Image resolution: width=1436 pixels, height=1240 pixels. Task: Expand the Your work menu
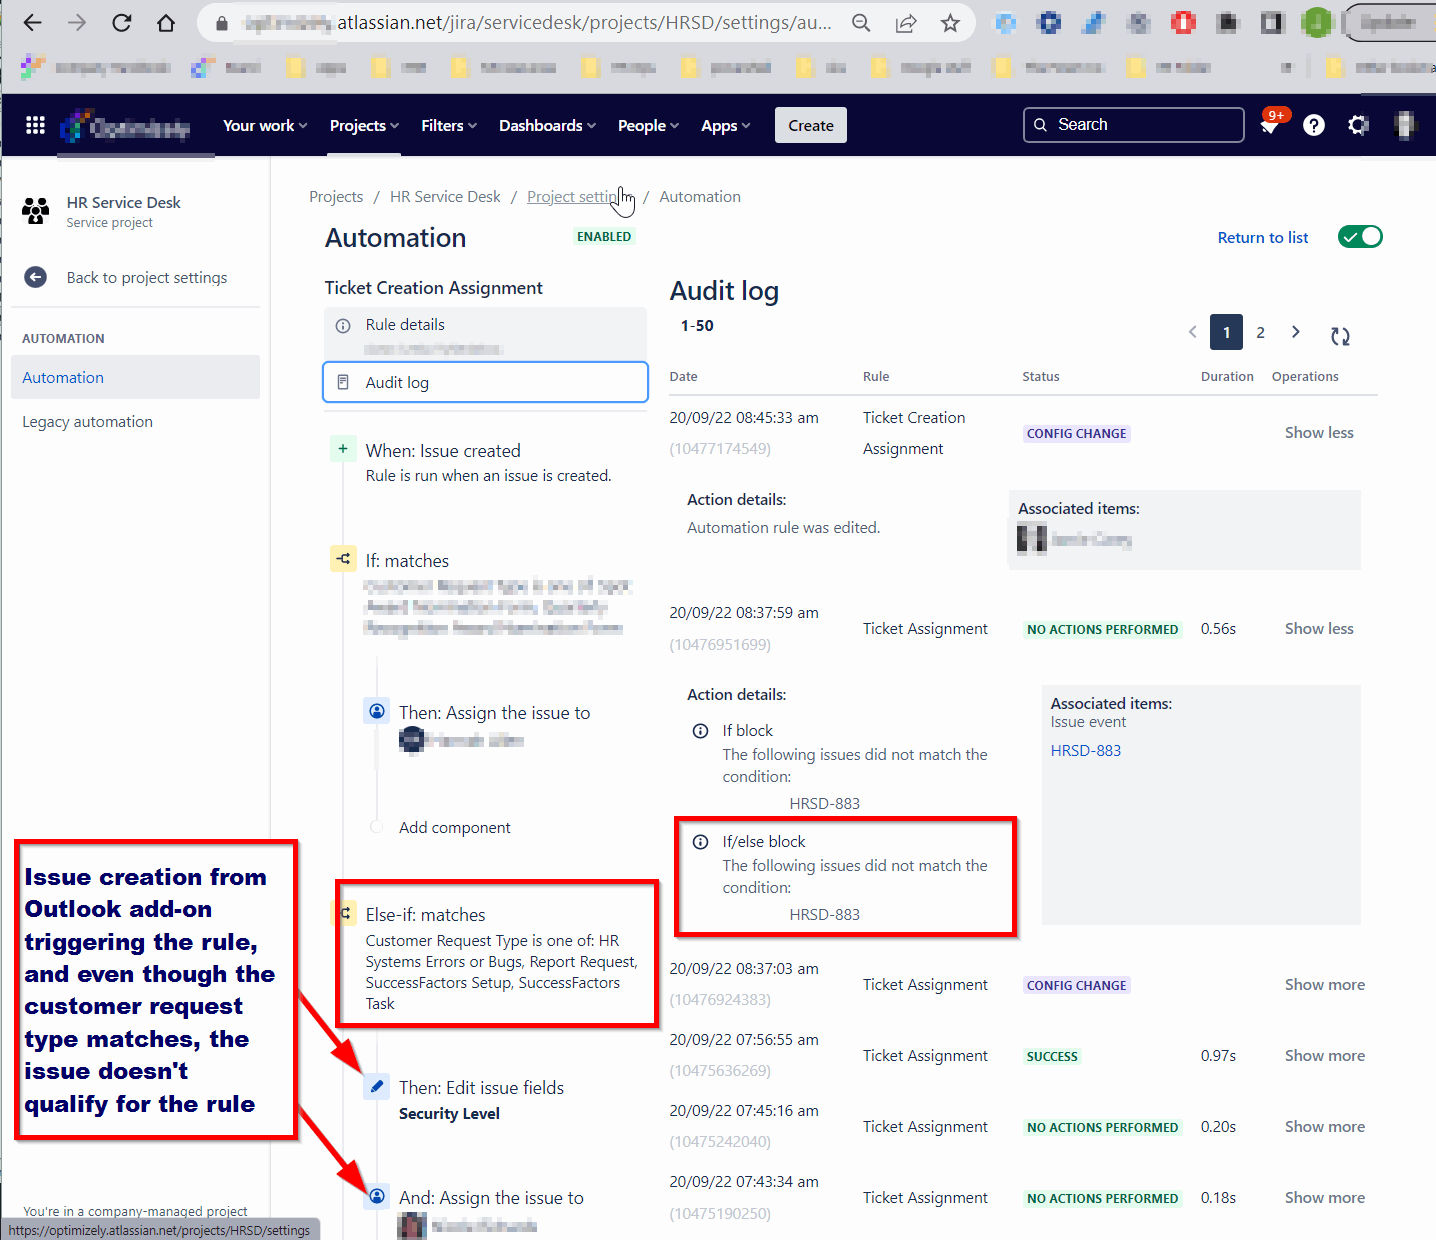coord(265,125)
